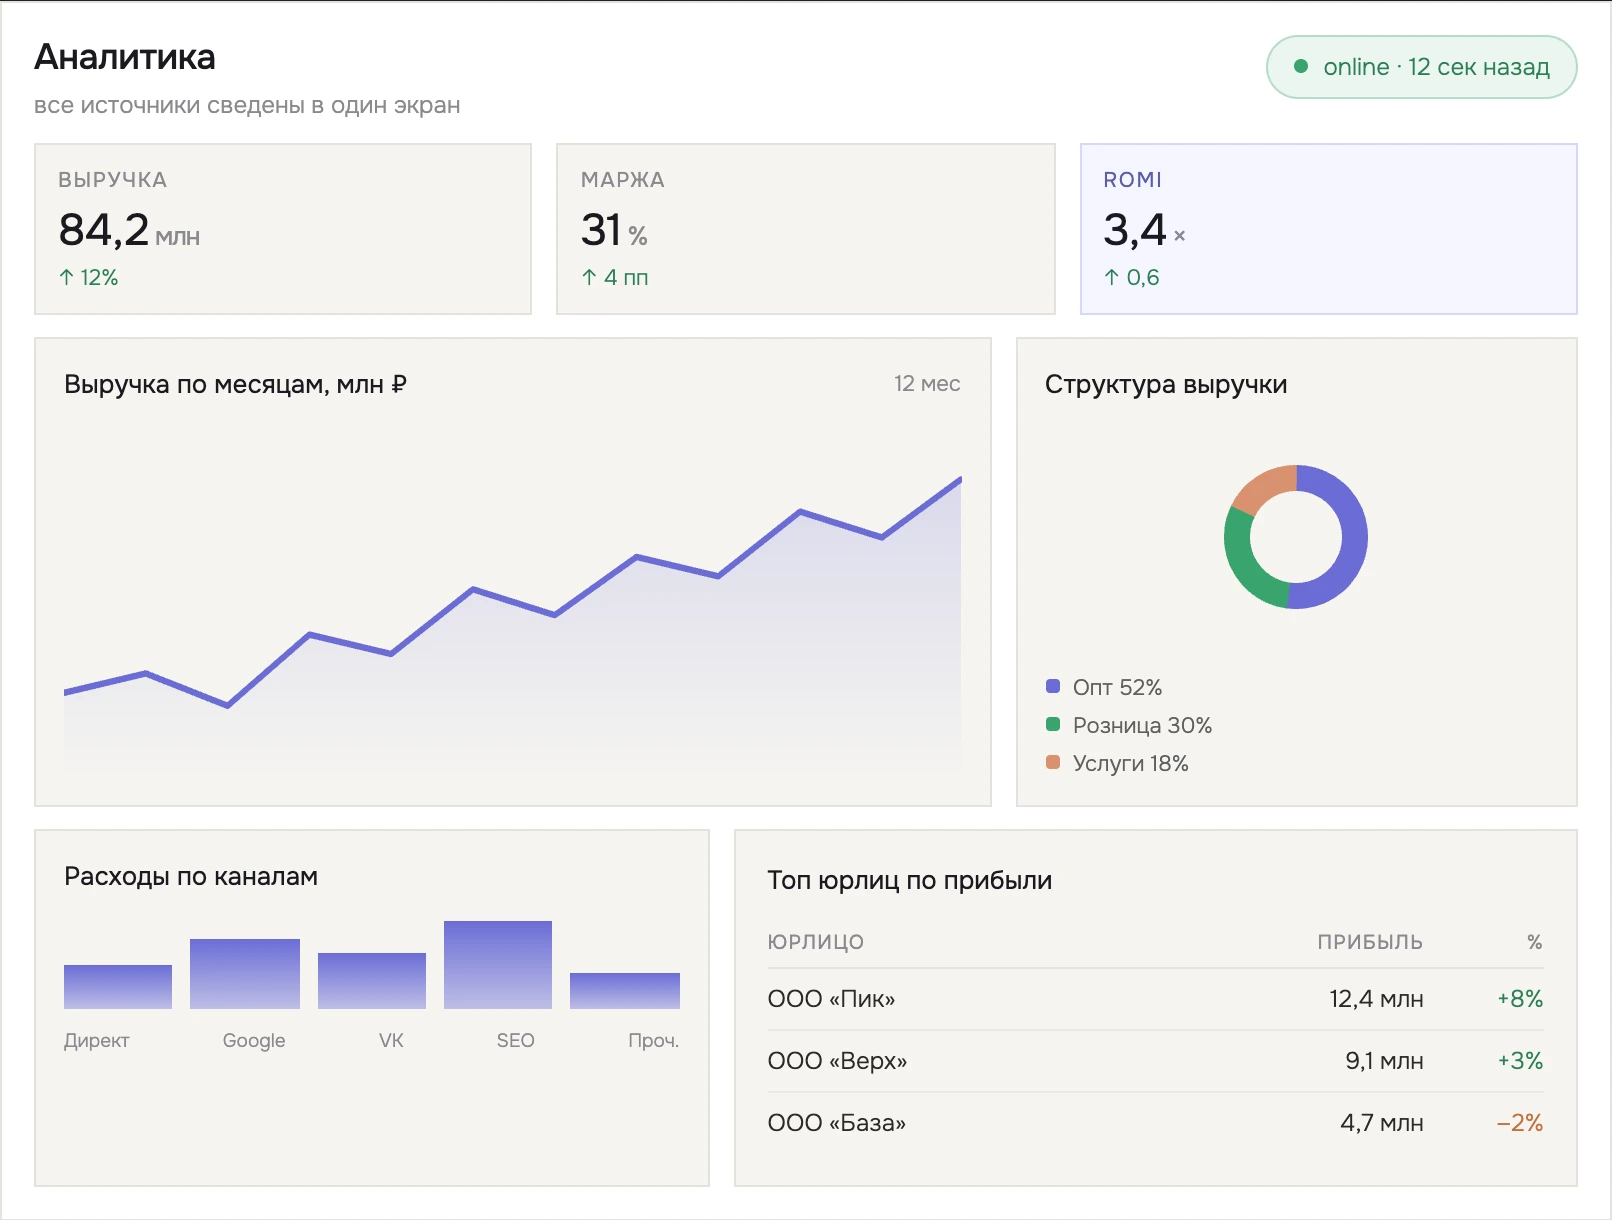Click the Директ expenses bar
Image resolution: width=1612 pixels, height=1220 pixels.
pyautogui.click(x=118, y=987)
